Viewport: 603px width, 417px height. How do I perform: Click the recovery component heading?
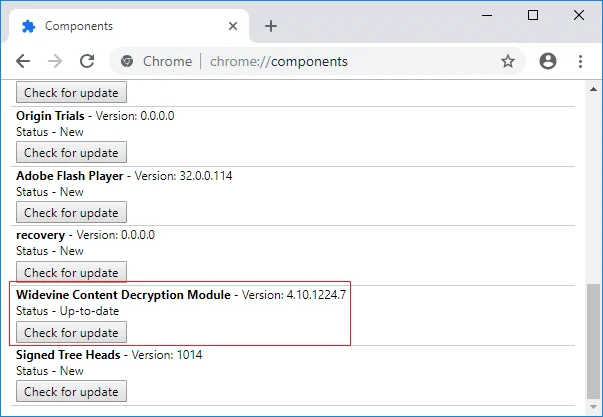pyautogui.click(x=40, y=235)
